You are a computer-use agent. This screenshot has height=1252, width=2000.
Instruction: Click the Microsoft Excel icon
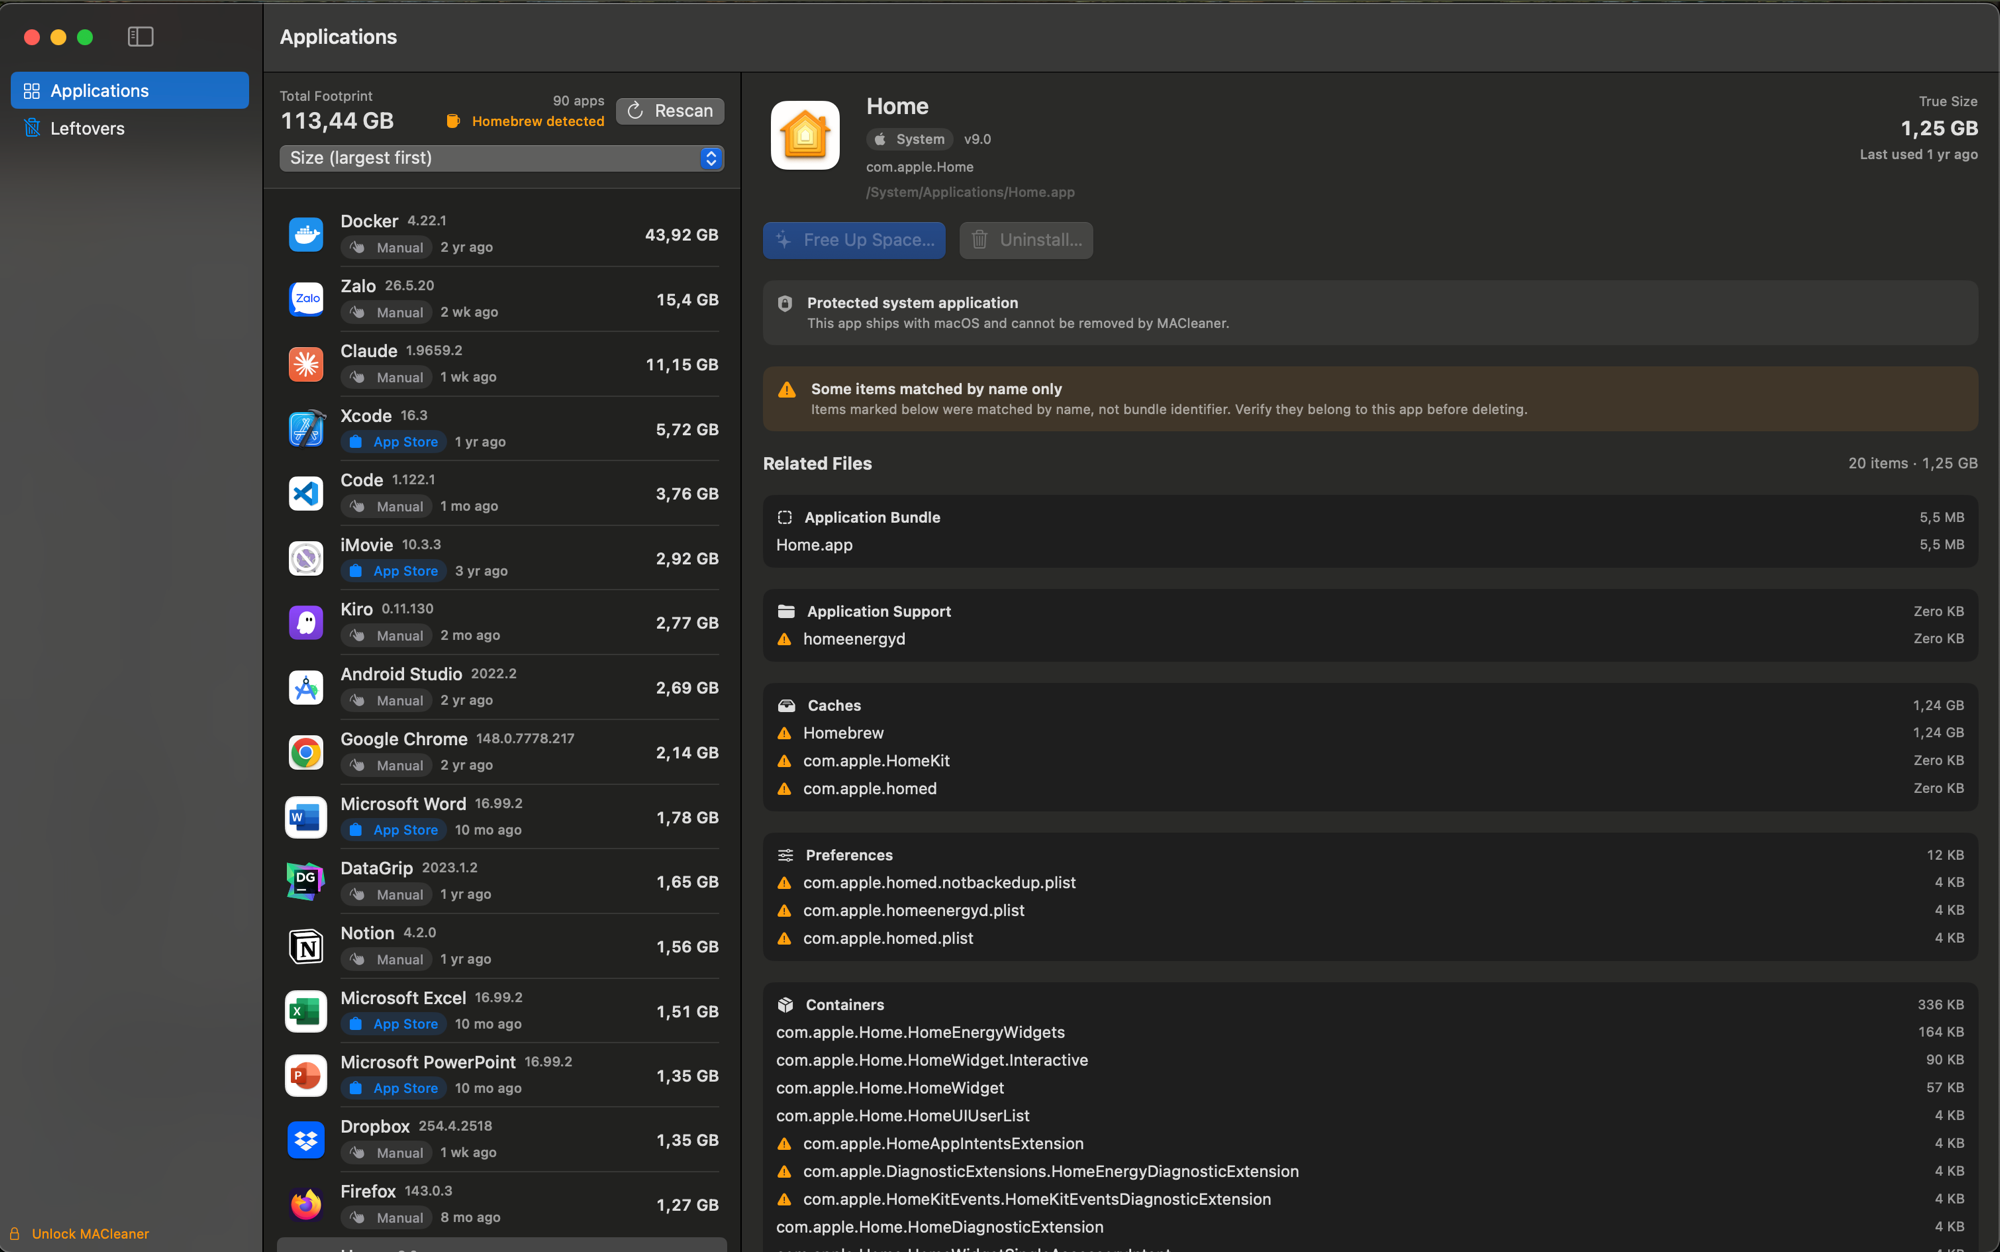pos(306,1011)
